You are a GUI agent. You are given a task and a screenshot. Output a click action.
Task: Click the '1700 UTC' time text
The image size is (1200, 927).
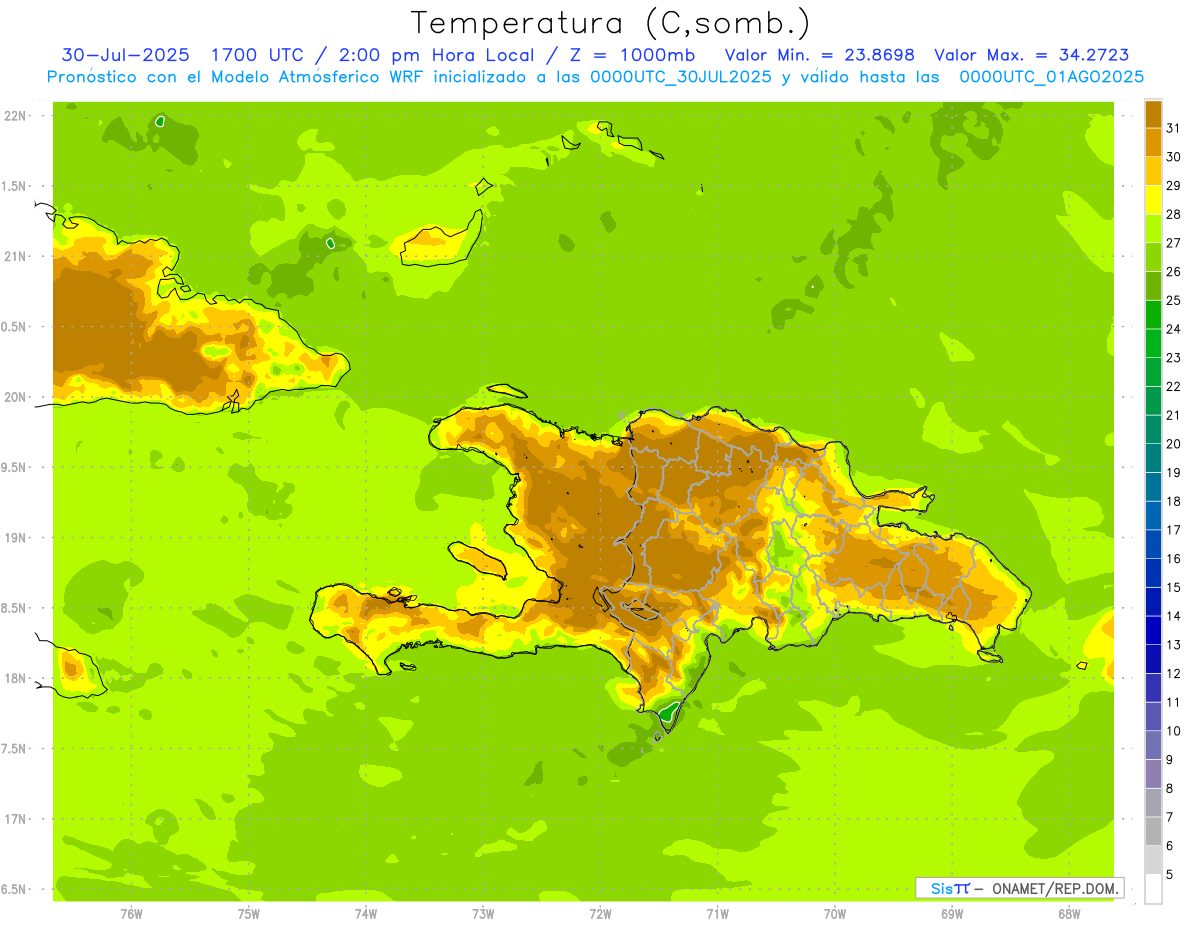[260, 55]
